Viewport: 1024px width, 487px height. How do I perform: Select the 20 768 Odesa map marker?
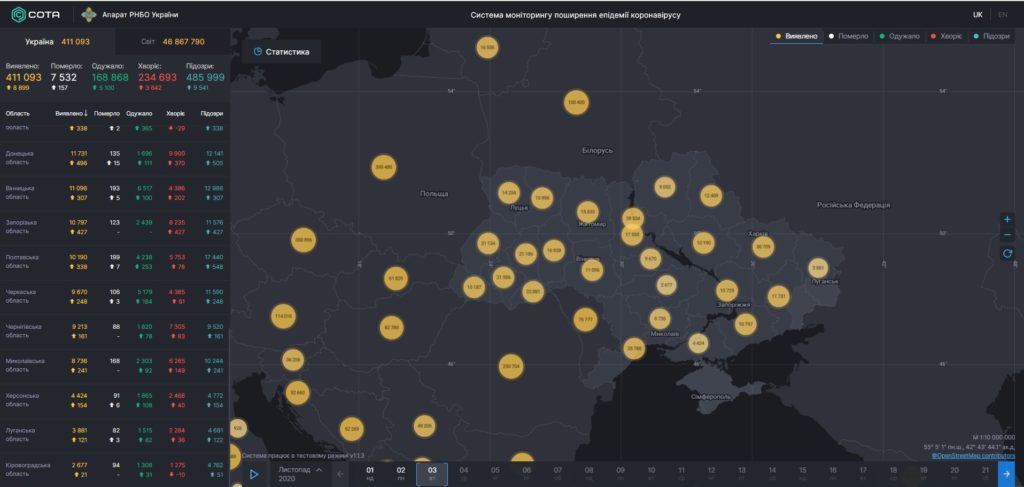click(634, 349)
